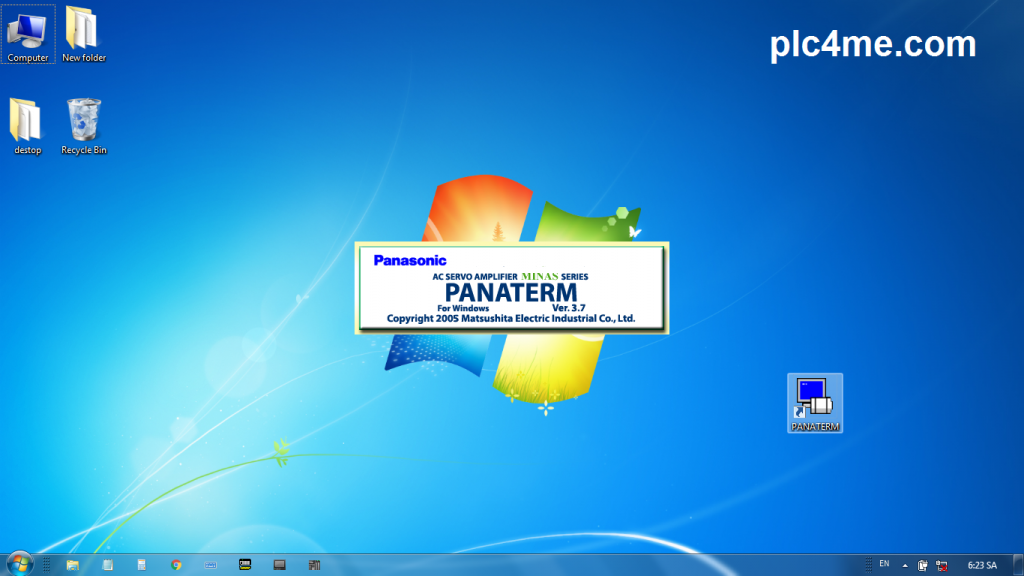Click the last pinned taskbar icon
The height and width of the screenshot is (576, 1024).
pyautogui.click(x=314, y=565)
